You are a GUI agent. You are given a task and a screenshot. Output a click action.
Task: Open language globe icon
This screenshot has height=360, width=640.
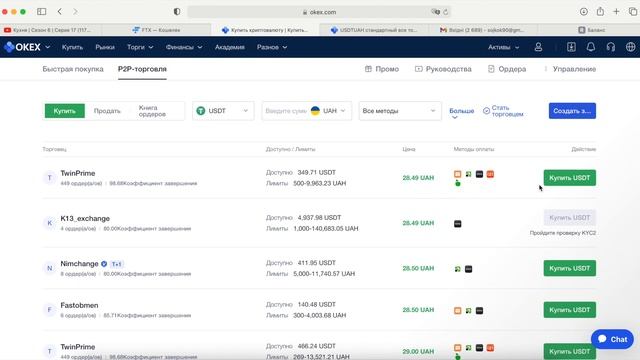point(630,47)
